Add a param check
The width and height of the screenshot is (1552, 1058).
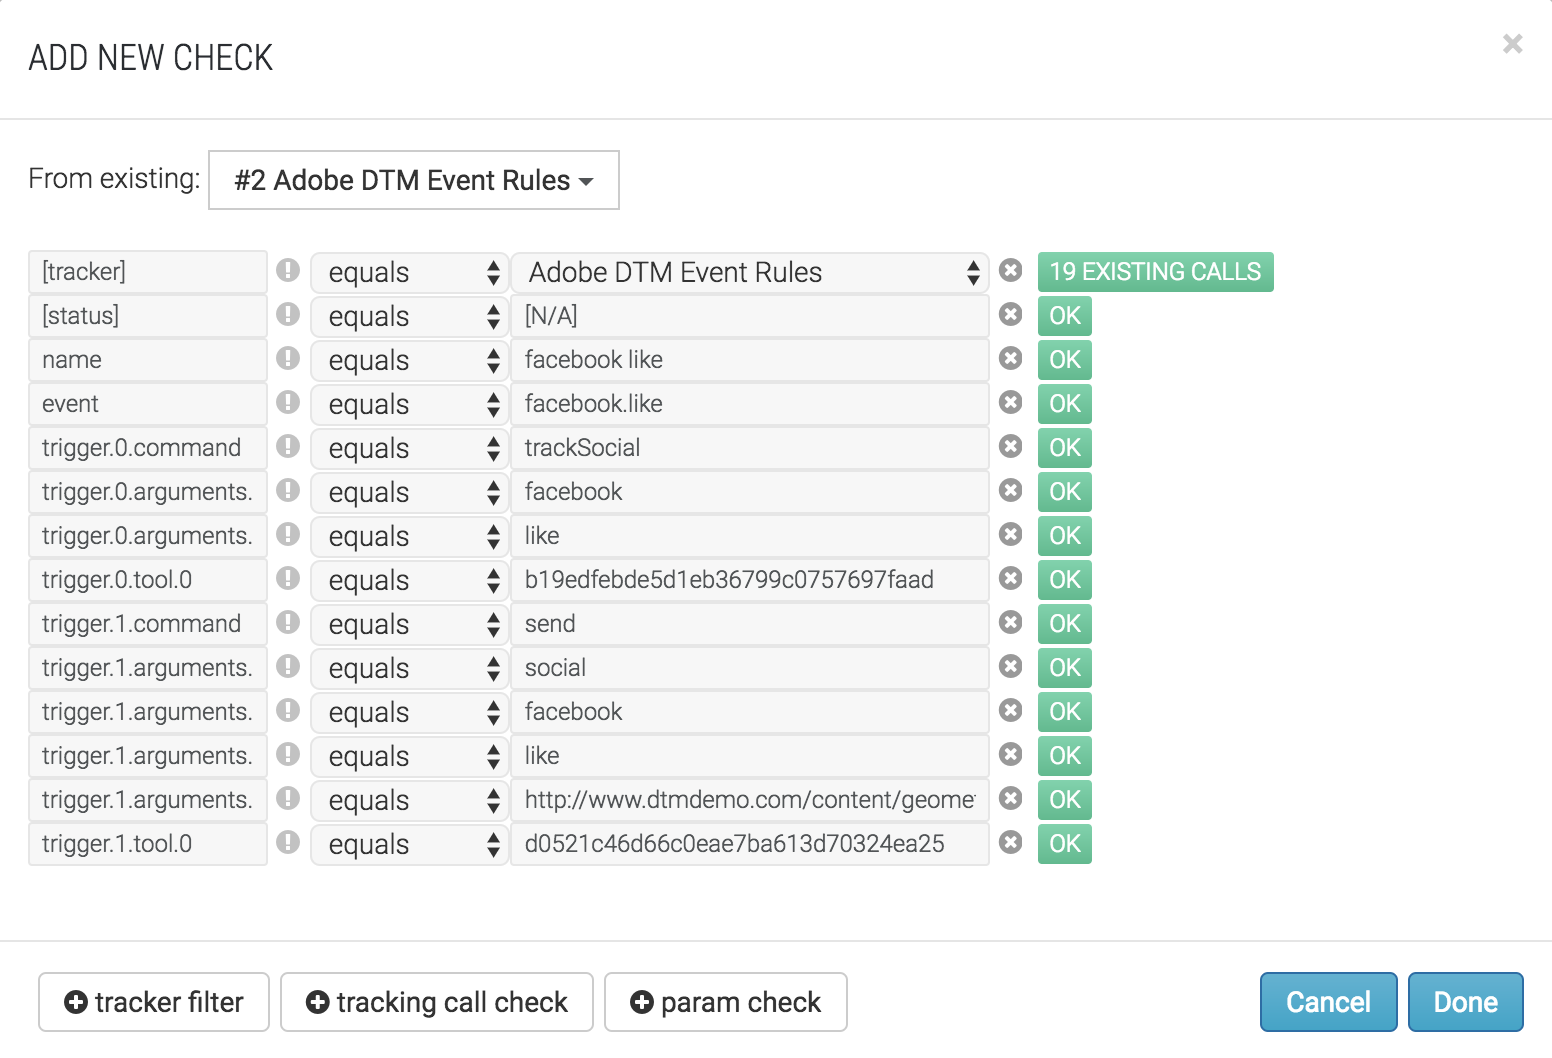pyautogui.click(x=726, y=1002)
